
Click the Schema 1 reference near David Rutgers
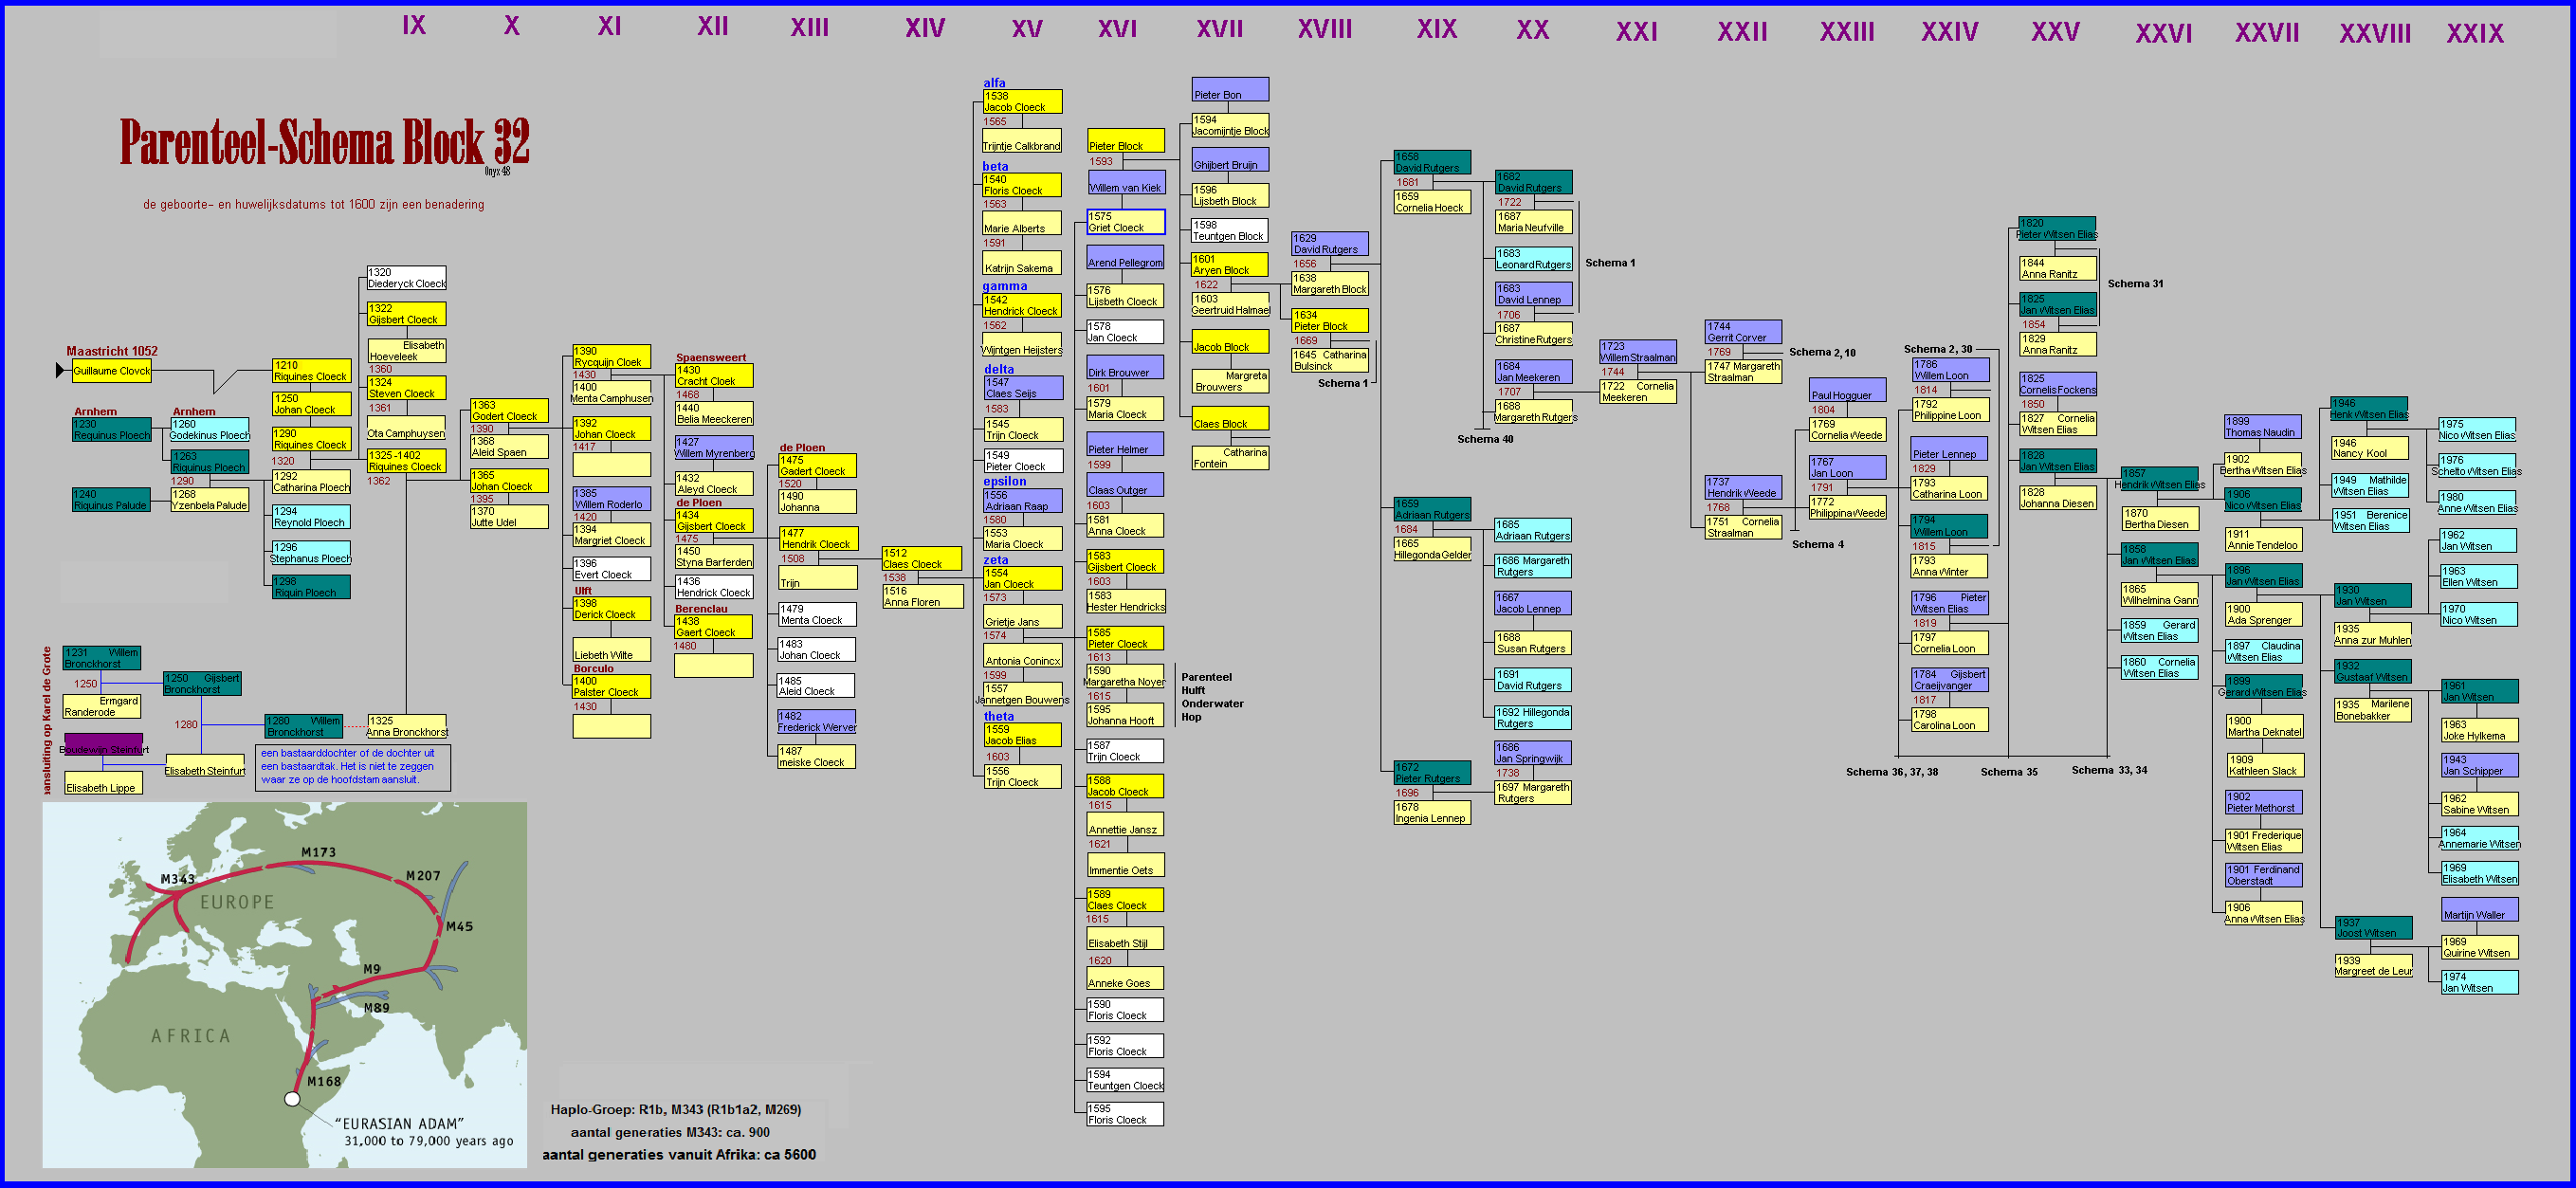tap(1609, 263)
